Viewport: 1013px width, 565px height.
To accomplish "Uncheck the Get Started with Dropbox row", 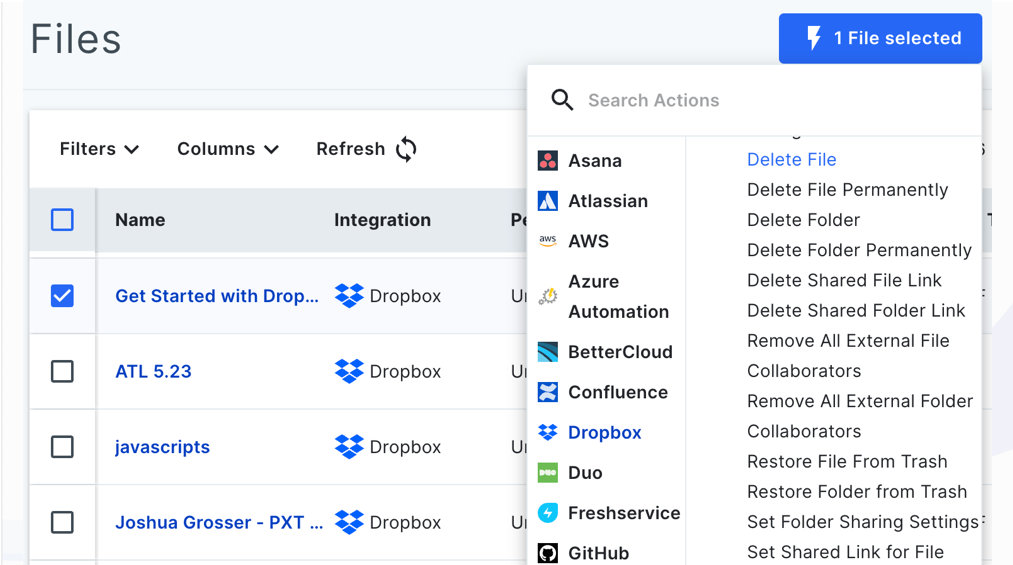I will click(x=62, y=296).
